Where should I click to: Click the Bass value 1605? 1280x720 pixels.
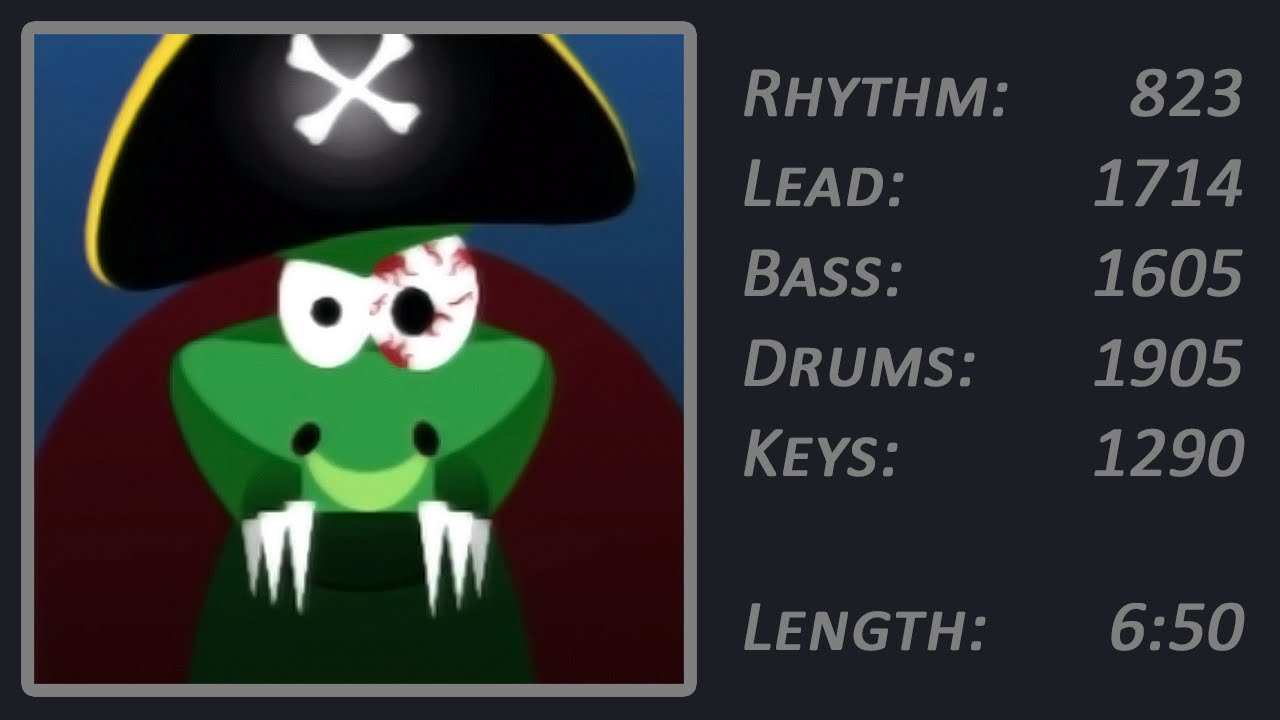1168,274
